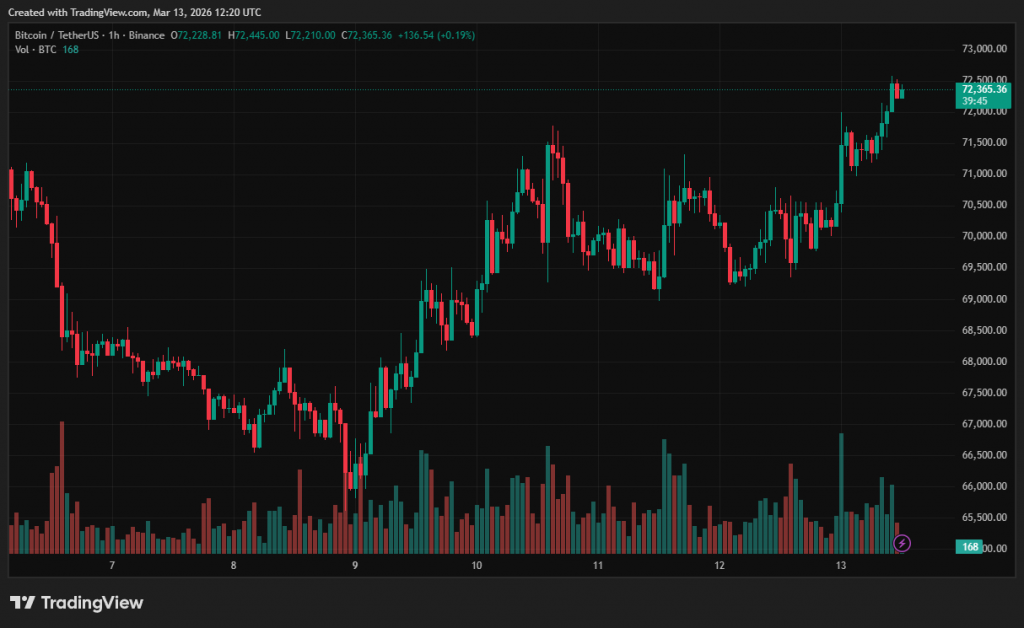The image size is (1024, 628).
Task: Click the Vol · BTC indicator legend
Action: (x=36, y=50)
